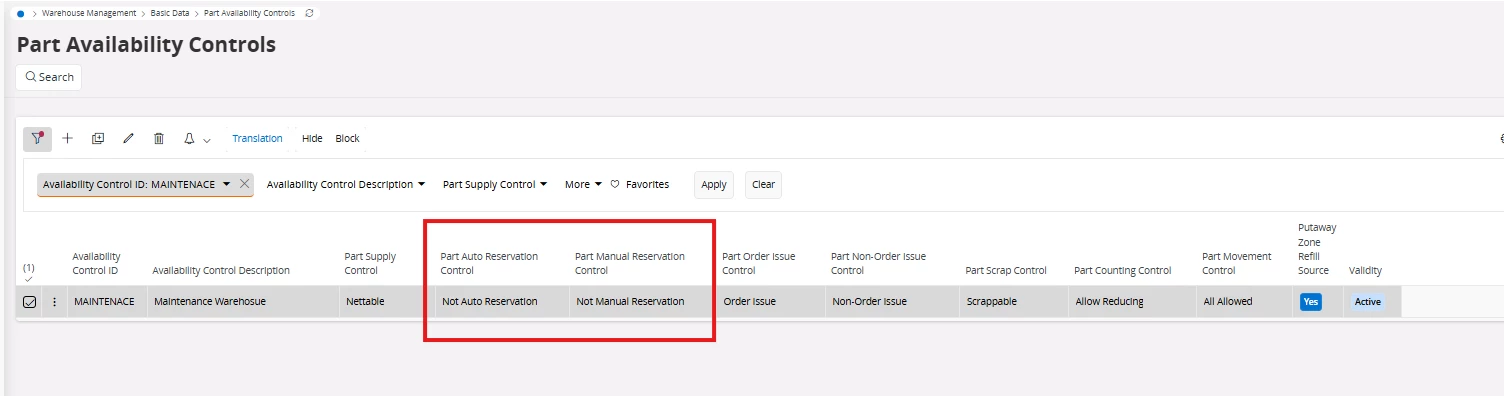
Task: Apply the current filters
Action: 714,184
